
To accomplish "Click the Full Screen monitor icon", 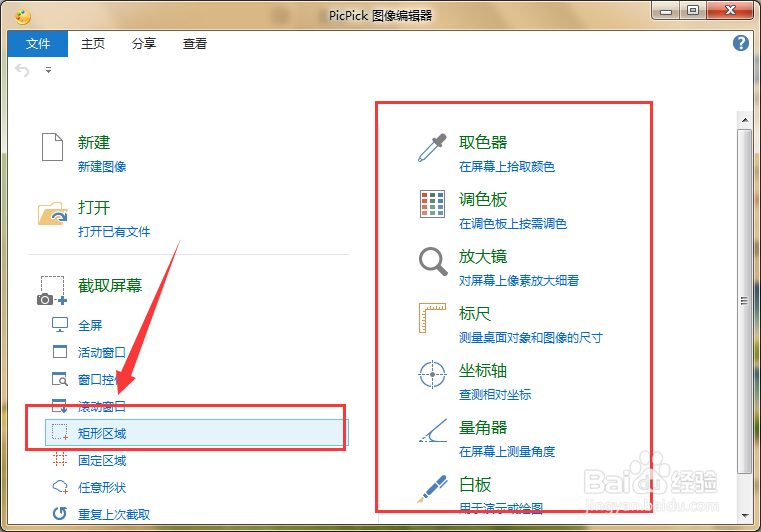I will click(60, 325).
